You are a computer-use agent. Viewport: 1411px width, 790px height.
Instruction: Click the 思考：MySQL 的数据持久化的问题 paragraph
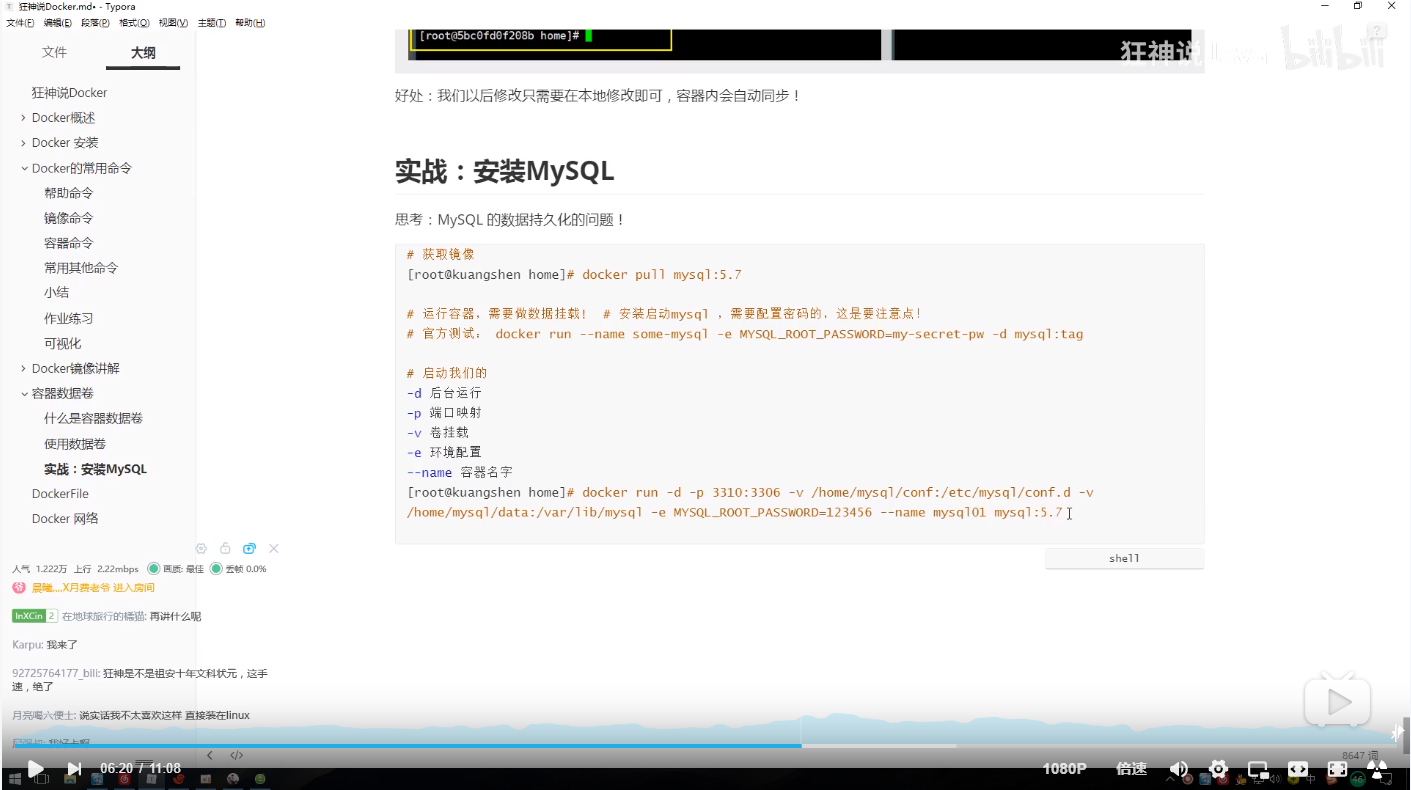[510, 220]
